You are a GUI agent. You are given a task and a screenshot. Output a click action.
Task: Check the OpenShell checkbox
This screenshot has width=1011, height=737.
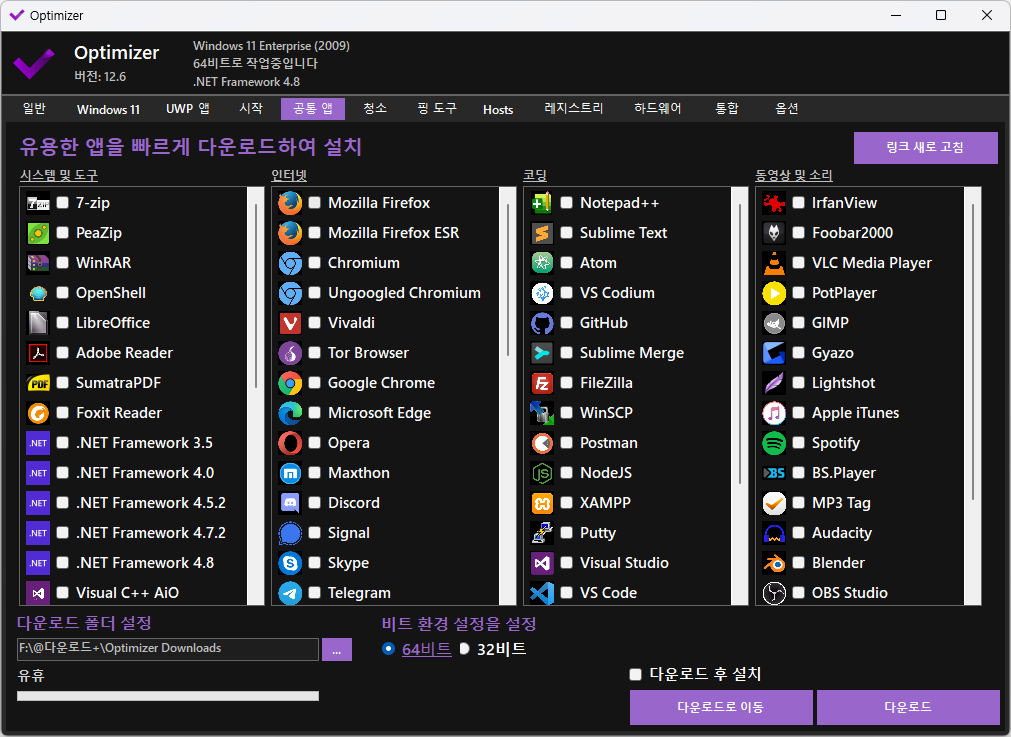tap(63, 293)
